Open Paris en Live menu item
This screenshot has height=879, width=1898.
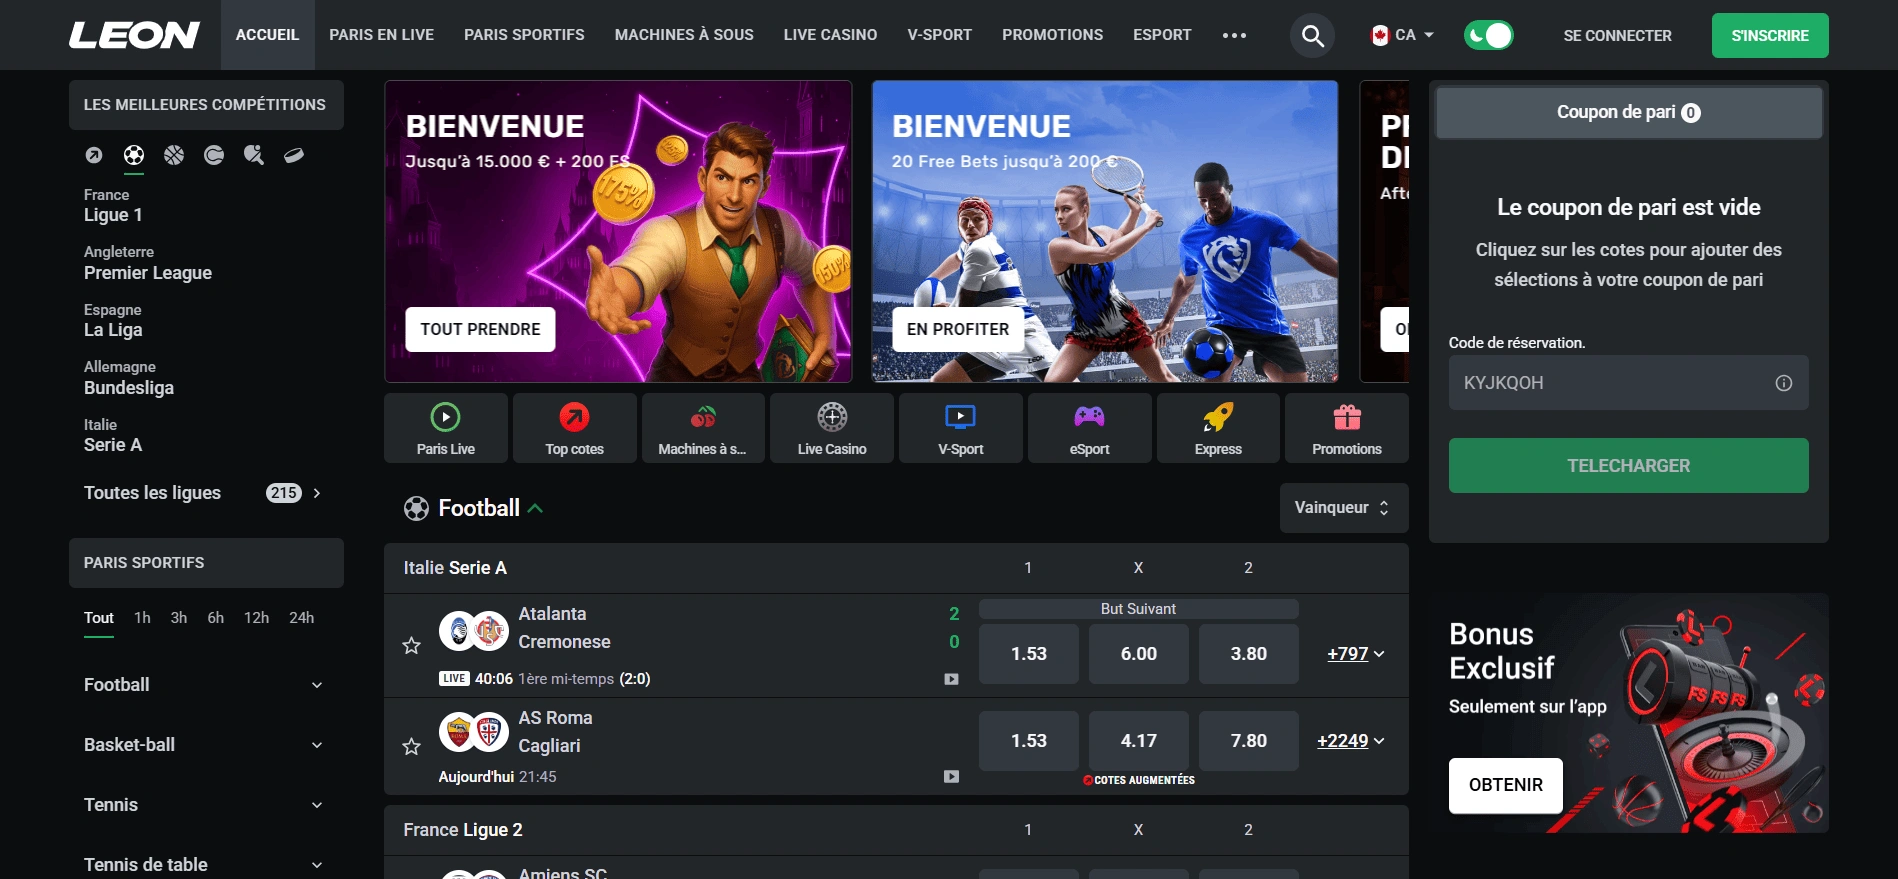pos(381,35)
